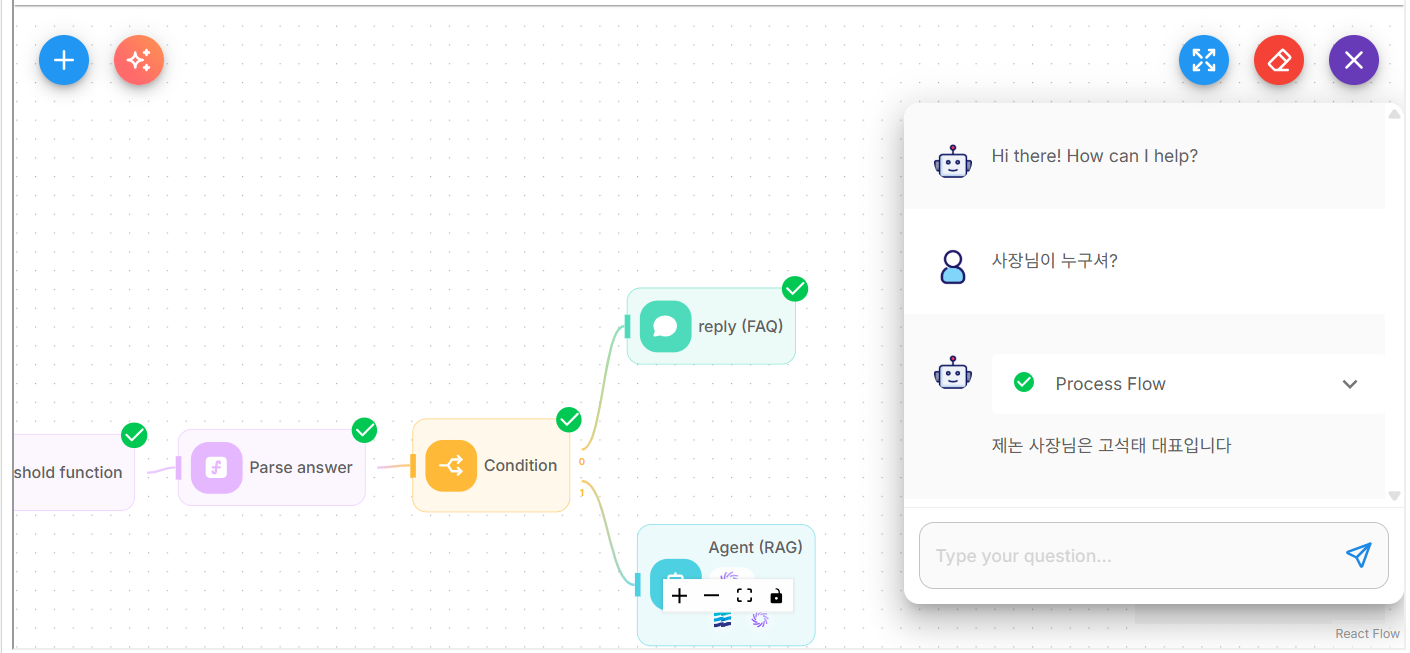The image size is (1410, 653).
Task: Clear chat with the red eraser button
Action: click(x=1279, y=60)
